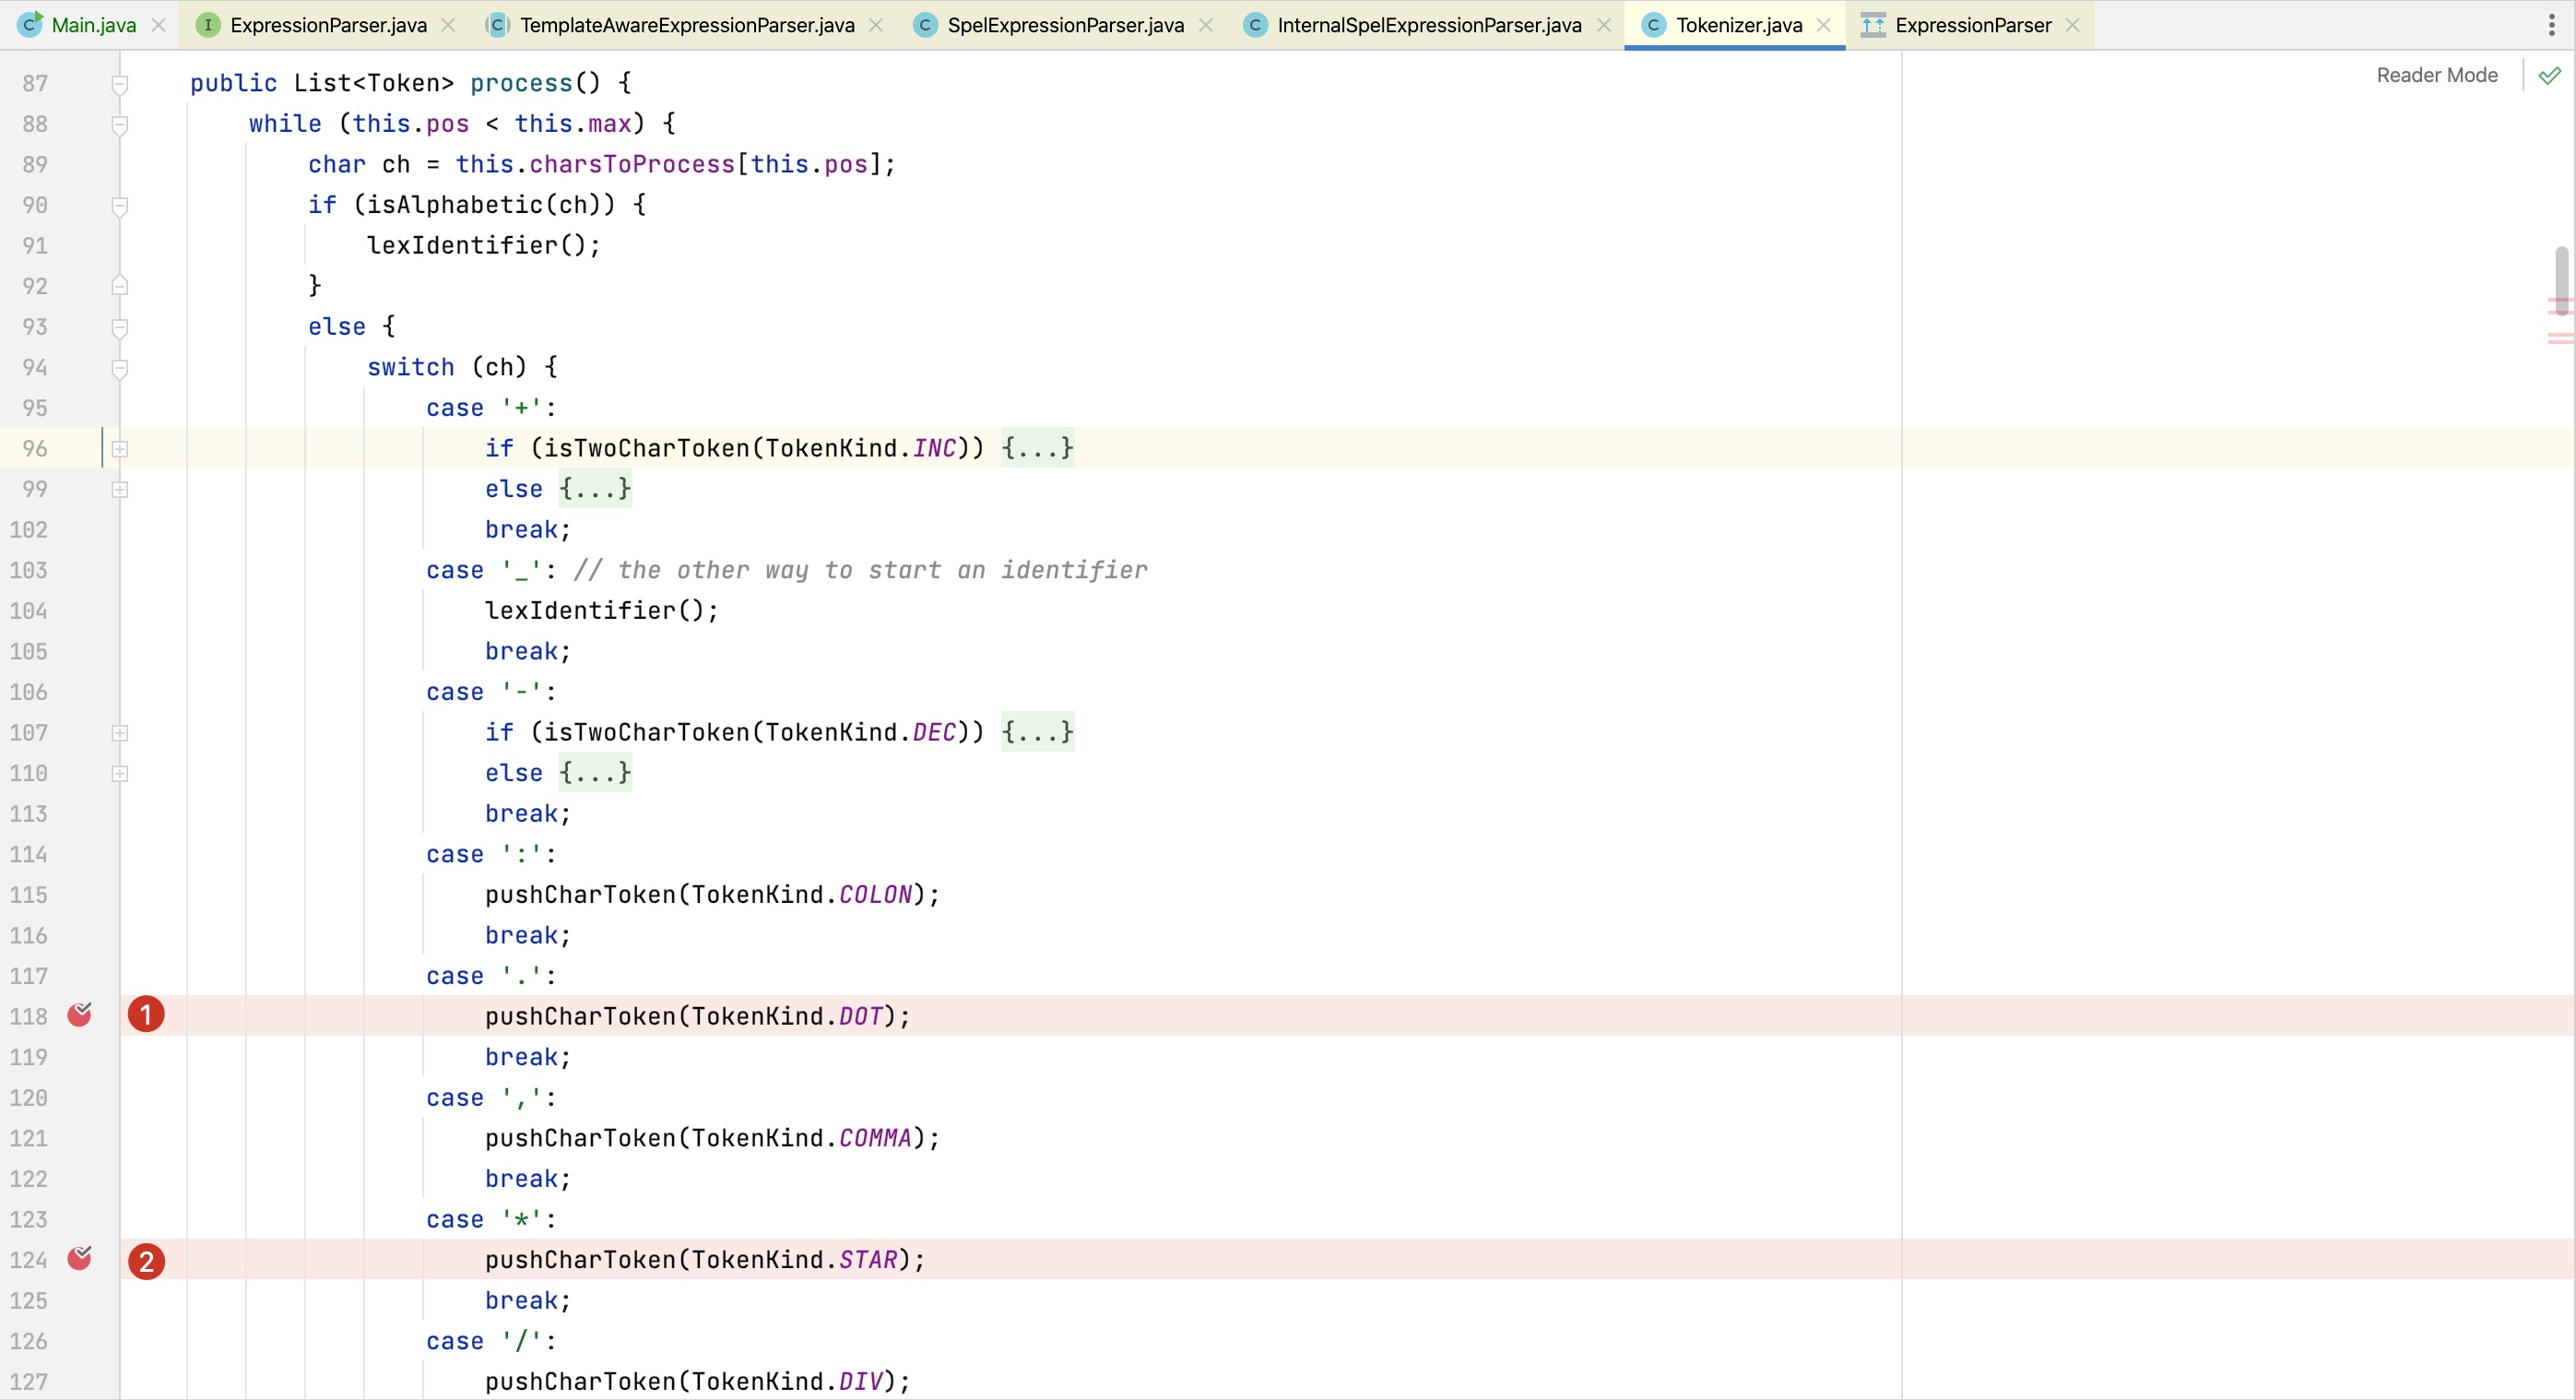Click the fold end marker on line 92

click(x=119, y=286)
